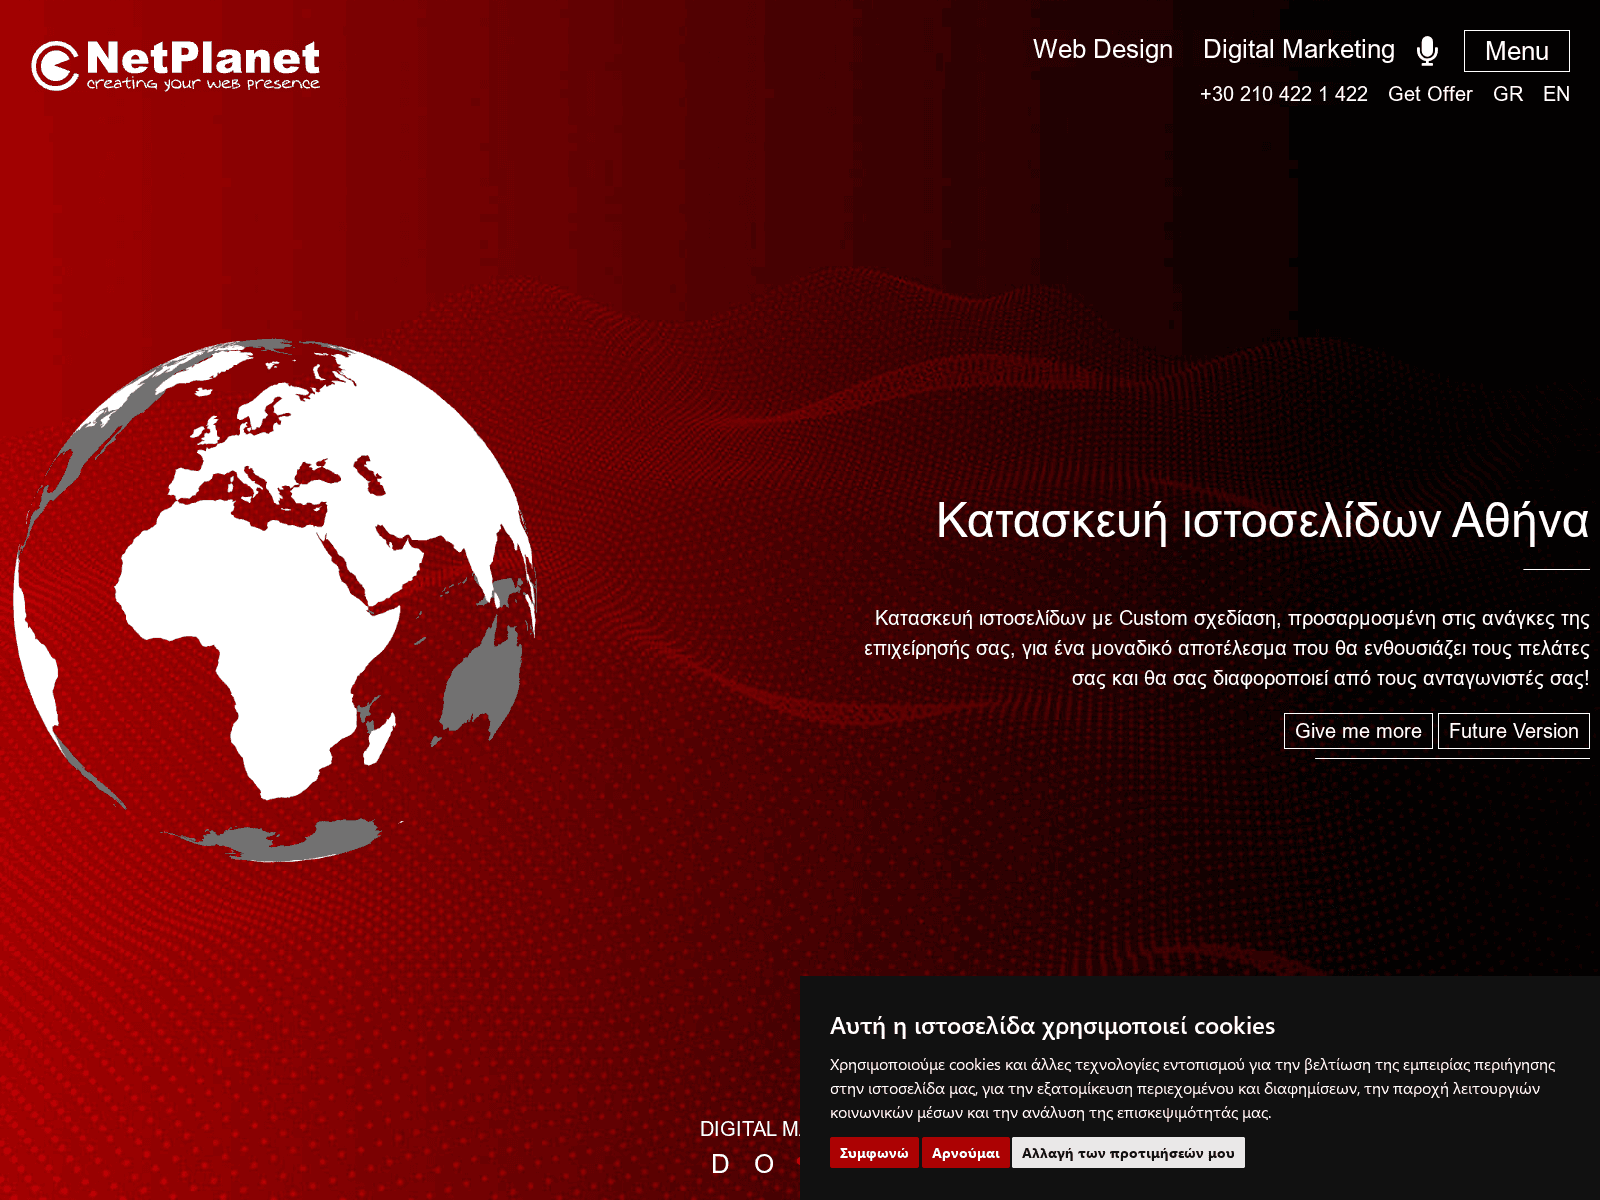Image resolution: width=1600 pixels, height=1200 pixels.
Task: Switch language to GR
Action: pos(1506,94)
